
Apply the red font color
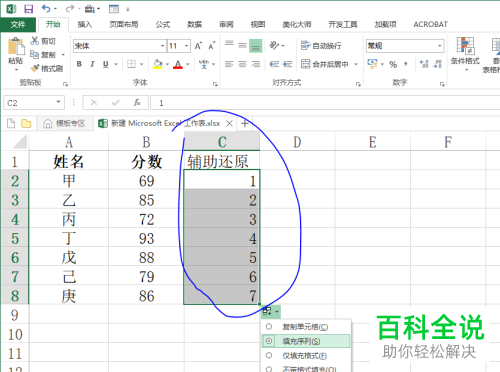pyautogui.click(x=178, y=64)
